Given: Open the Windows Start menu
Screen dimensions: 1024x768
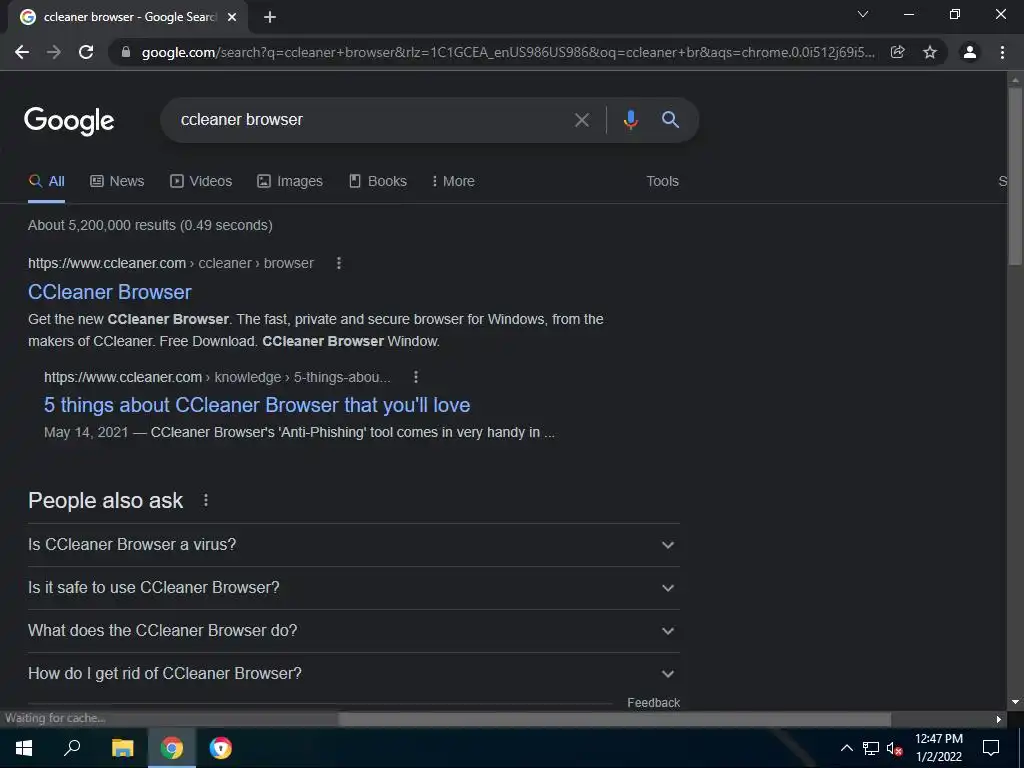Looking at the screenshot, I should click(24, 748).
